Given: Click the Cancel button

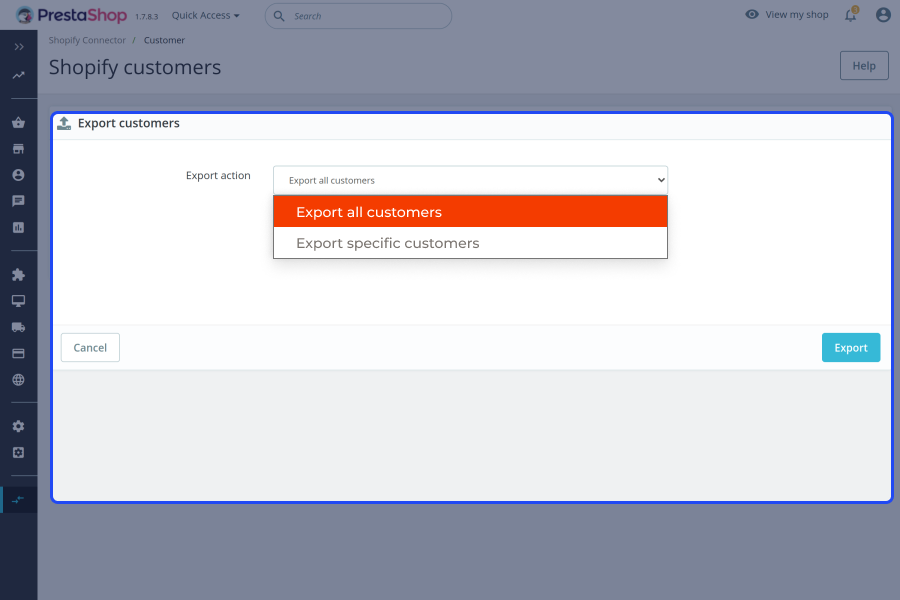Looking at the screenshot, I should tap(90, 347).
